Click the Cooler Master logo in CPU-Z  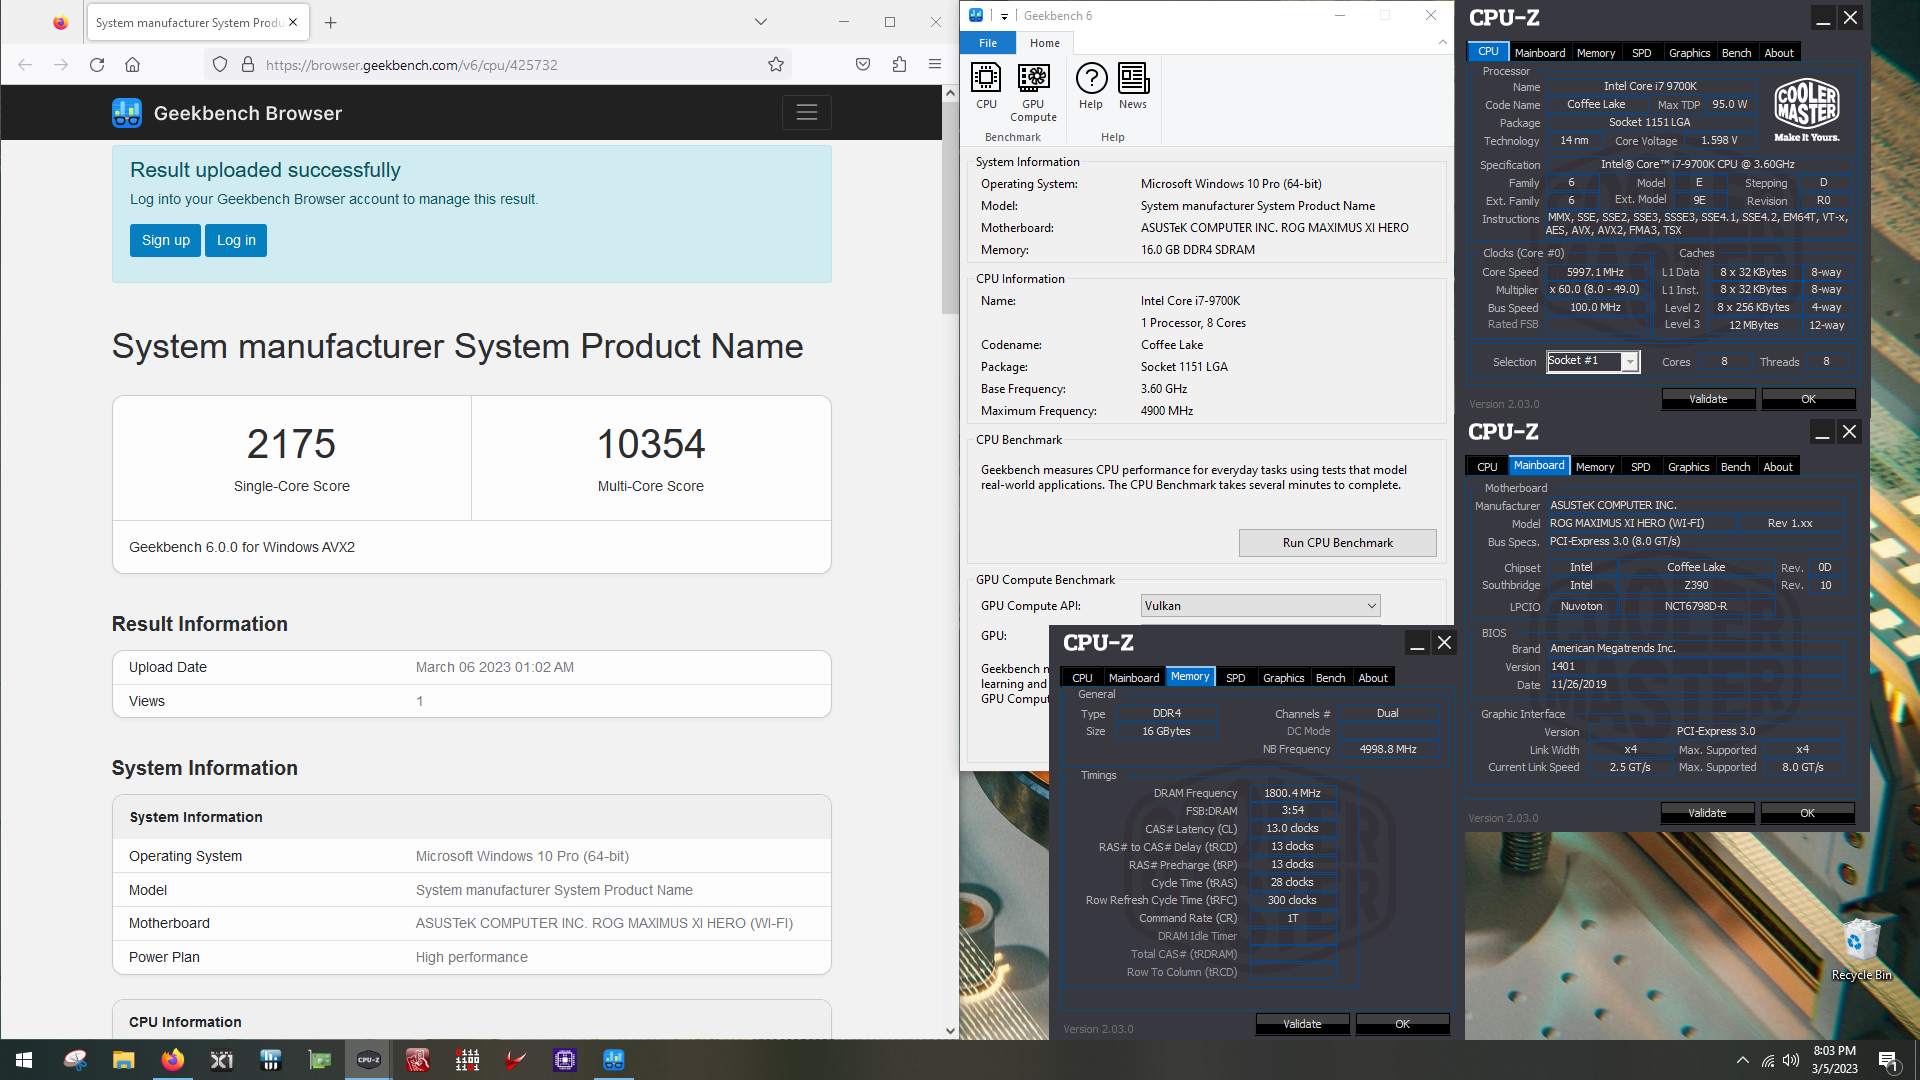click(1807, 109)
